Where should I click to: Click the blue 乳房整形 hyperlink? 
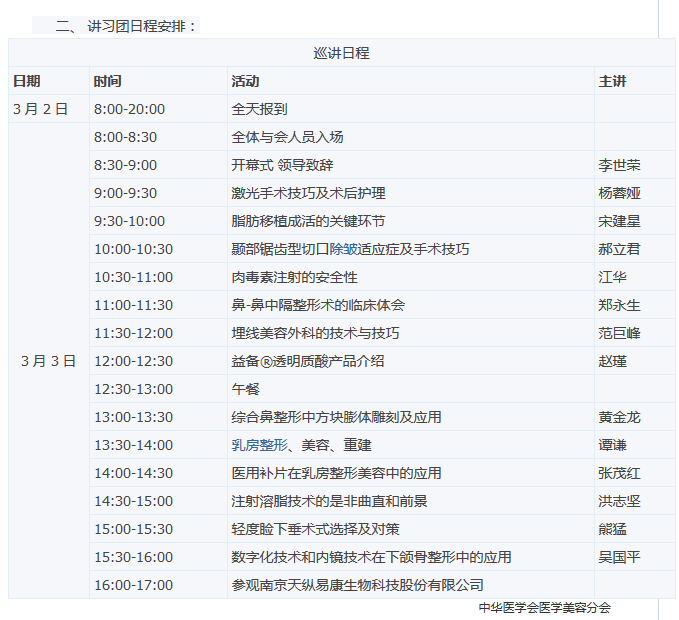pyautogui.click(x=259, y=445)
